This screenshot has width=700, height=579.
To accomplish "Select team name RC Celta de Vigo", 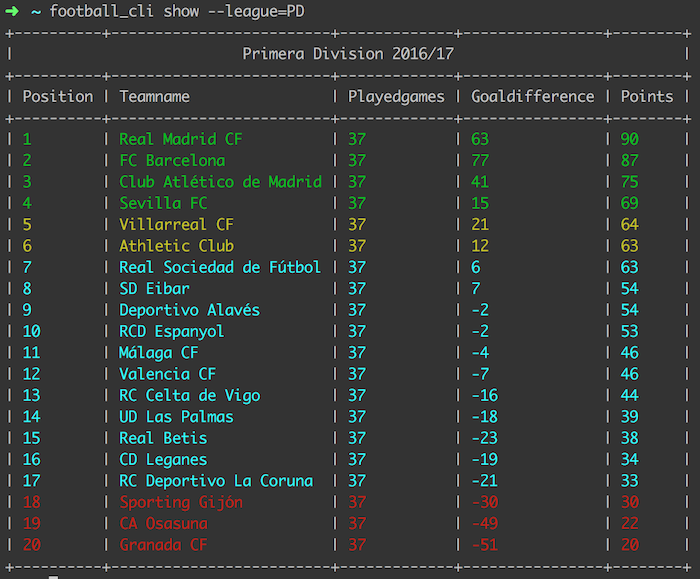I will point(190,395).
